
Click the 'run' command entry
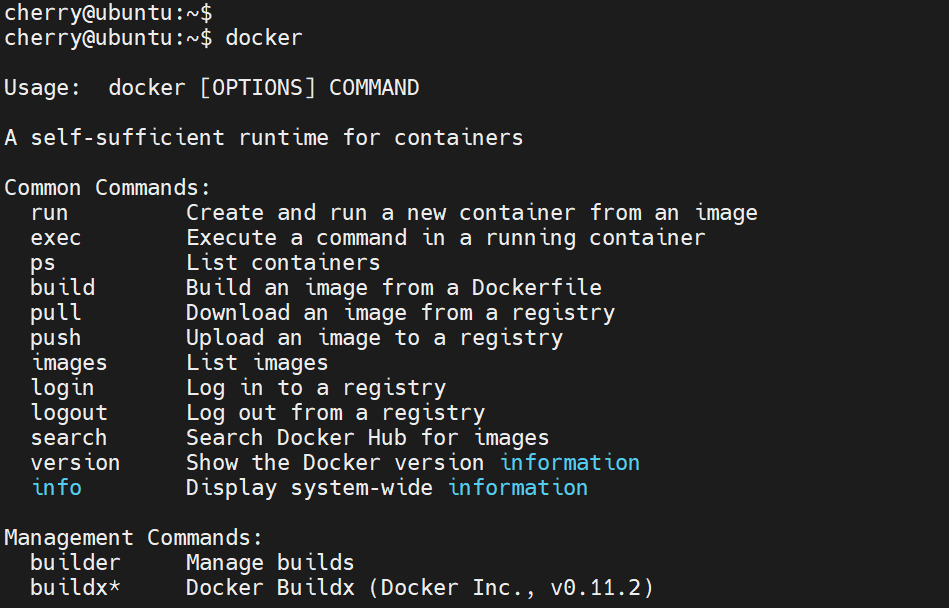coord(48,212)
